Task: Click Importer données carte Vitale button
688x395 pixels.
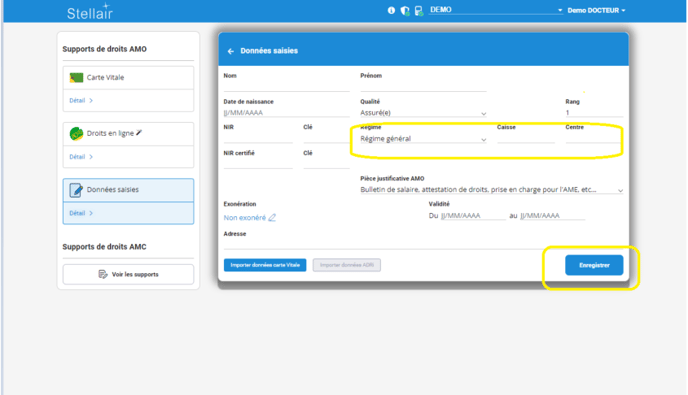Action: pos(265,265)
